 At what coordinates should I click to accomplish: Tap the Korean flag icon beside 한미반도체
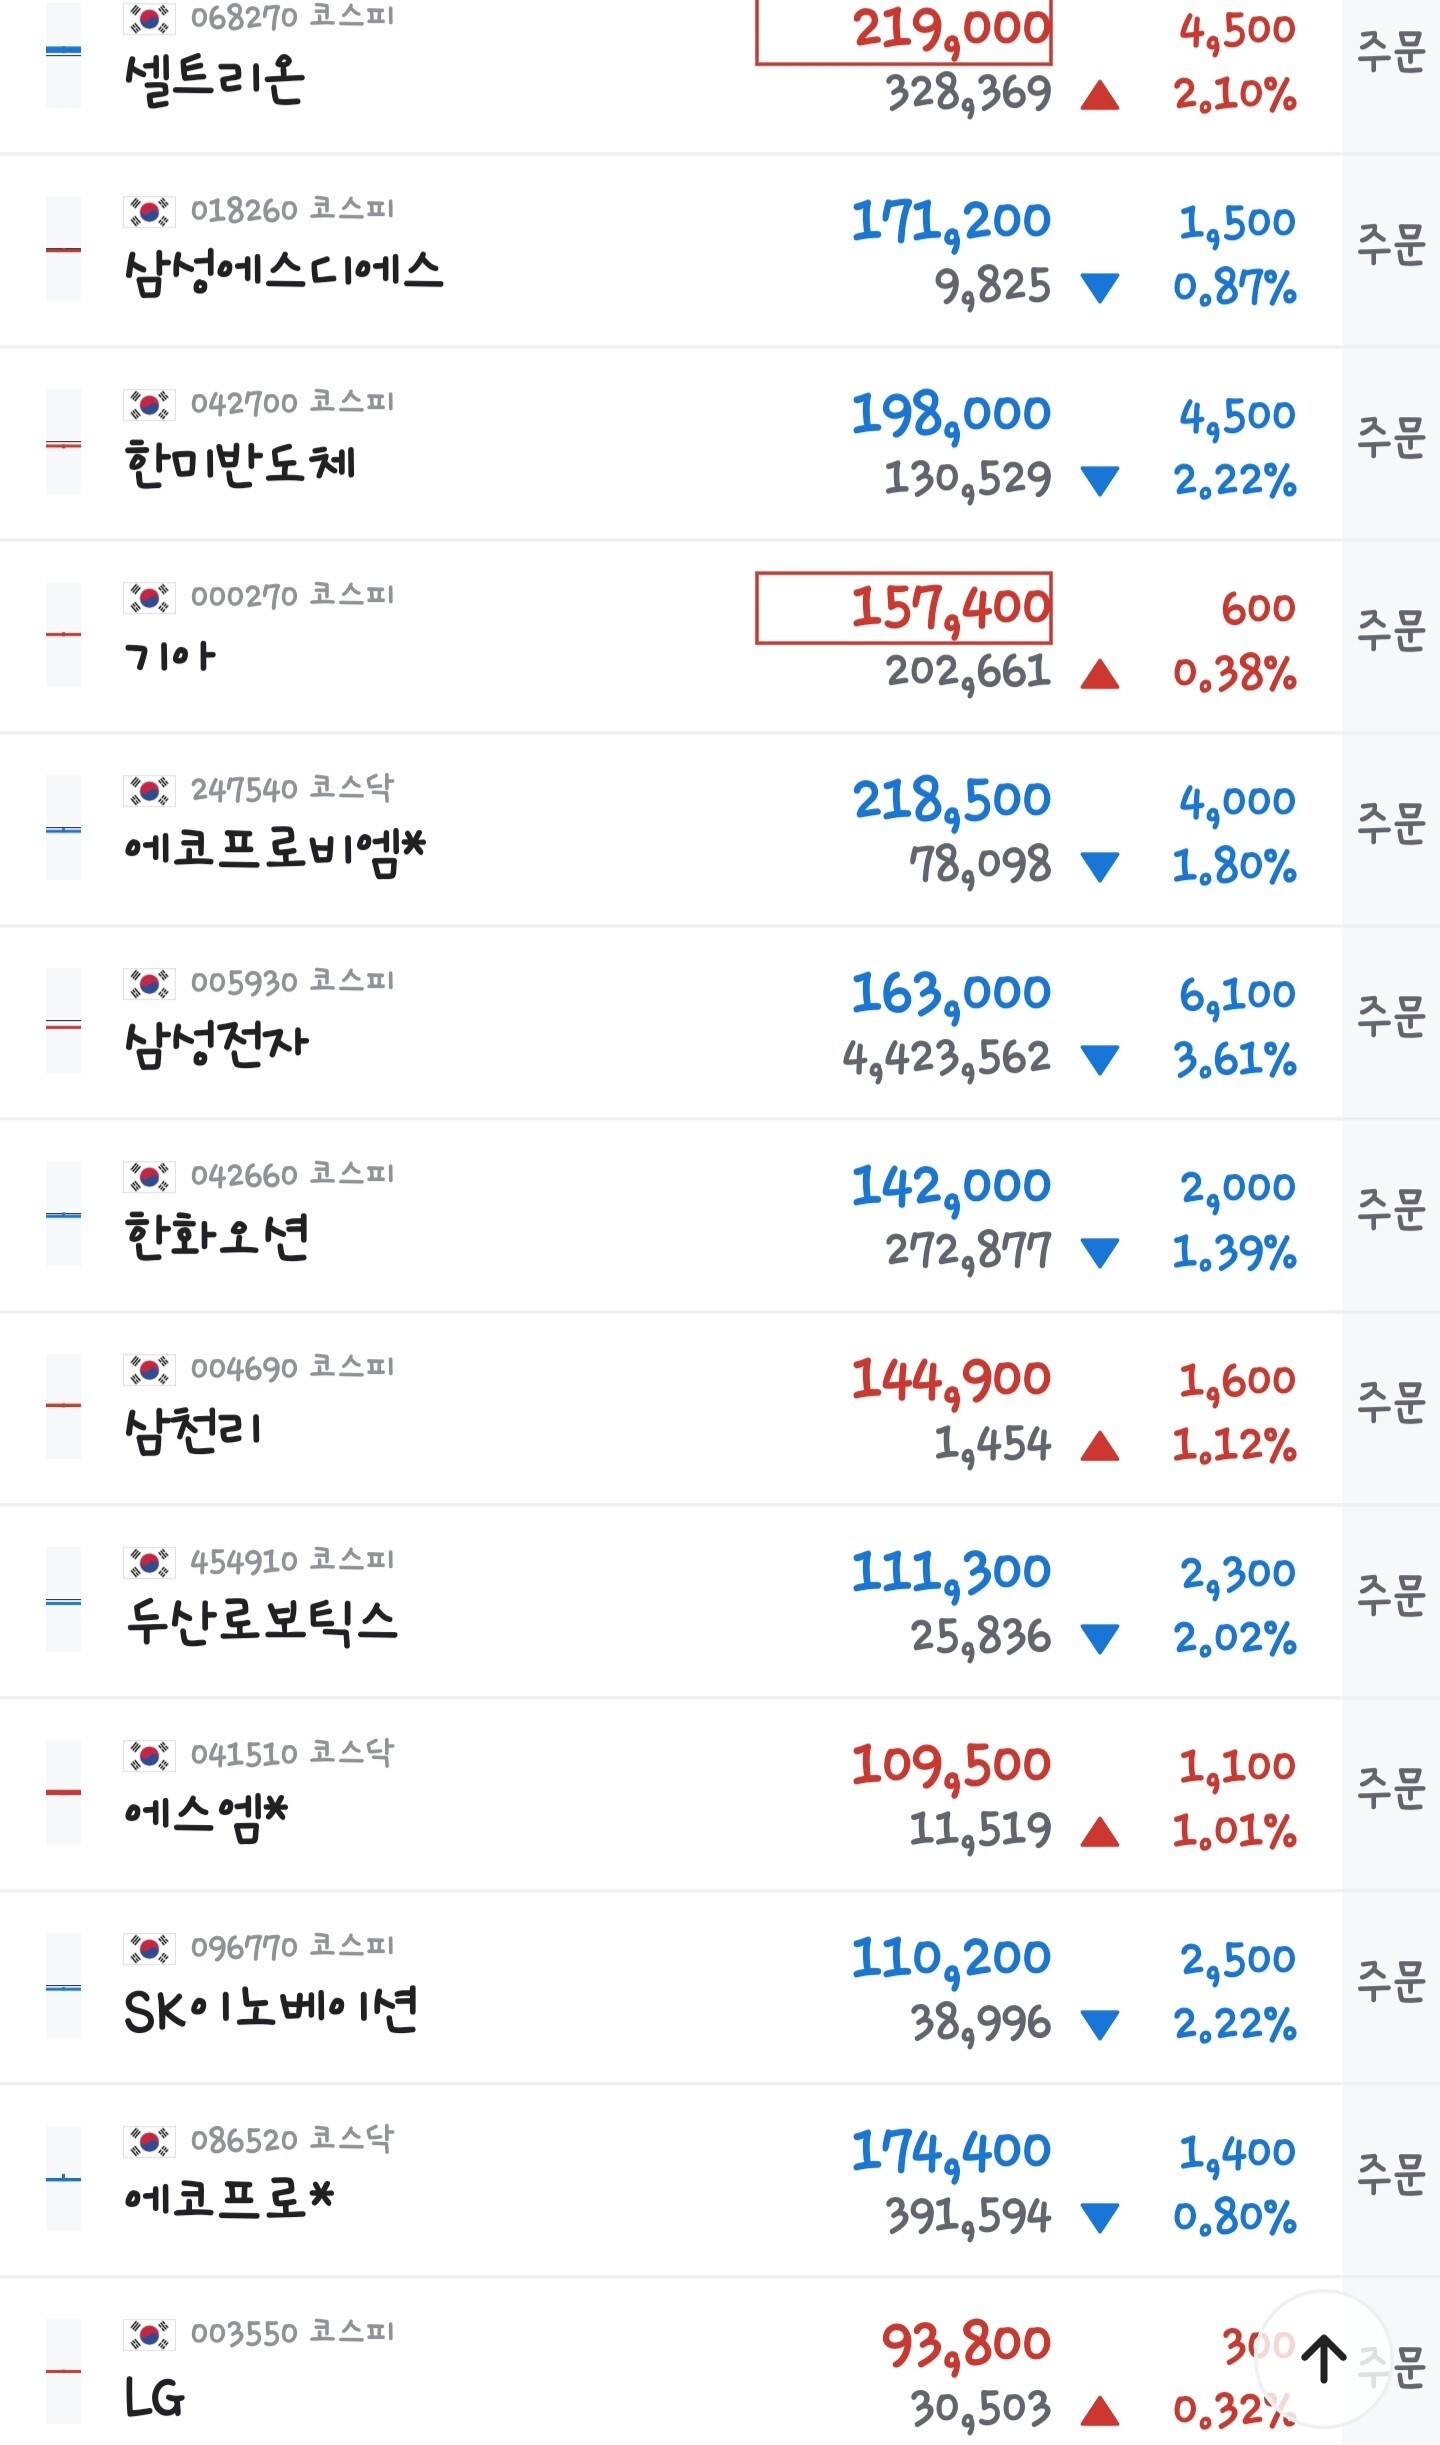[x=149, y=404]
